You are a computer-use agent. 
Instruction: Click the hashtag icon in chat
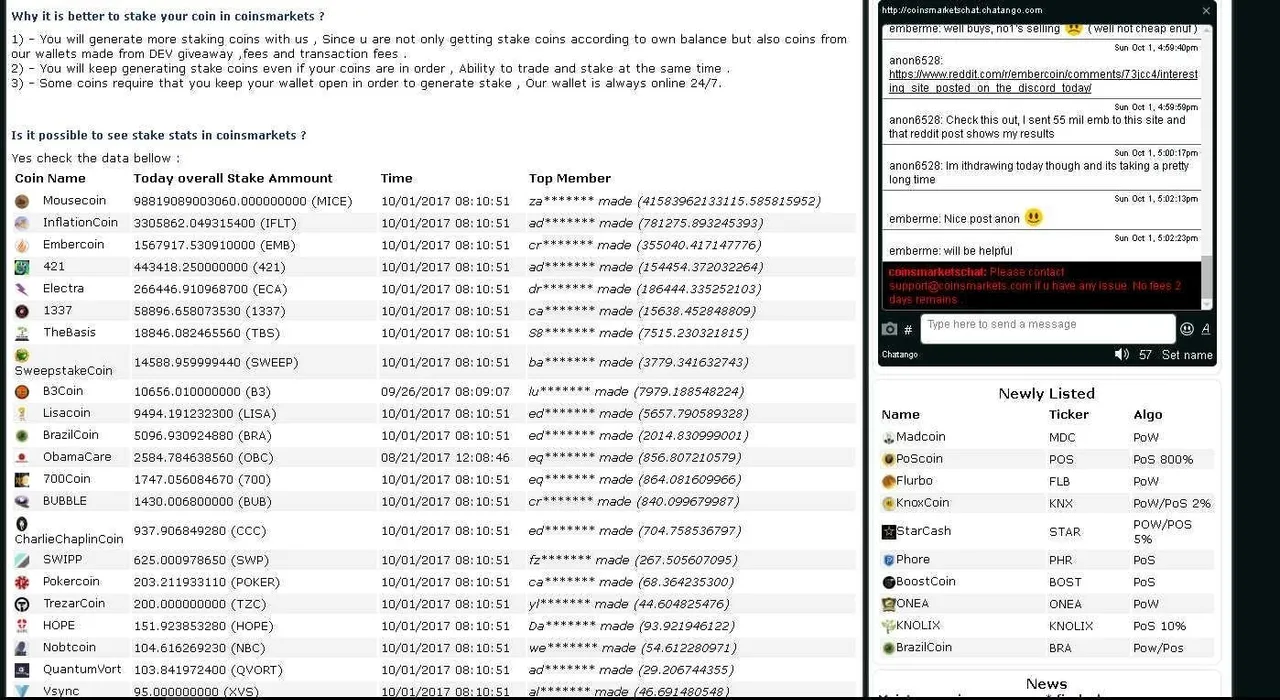click(908, 330)
